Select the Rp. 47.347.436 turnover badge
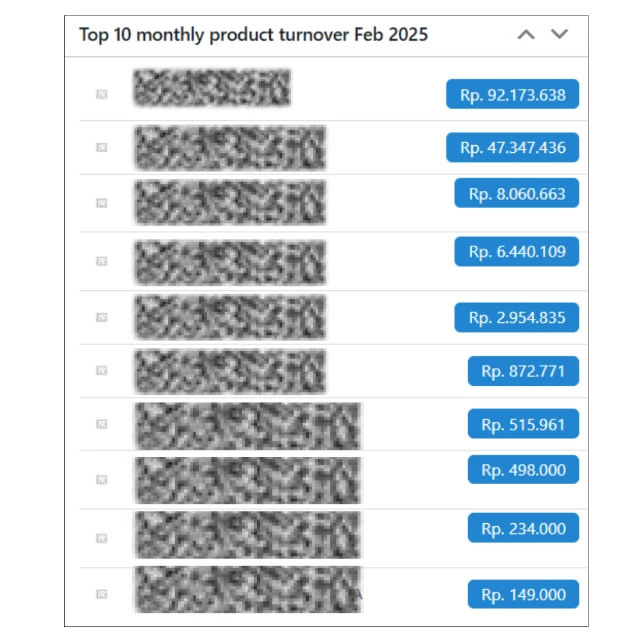Viewport: 640px width, 640px height. pos(512,148)
